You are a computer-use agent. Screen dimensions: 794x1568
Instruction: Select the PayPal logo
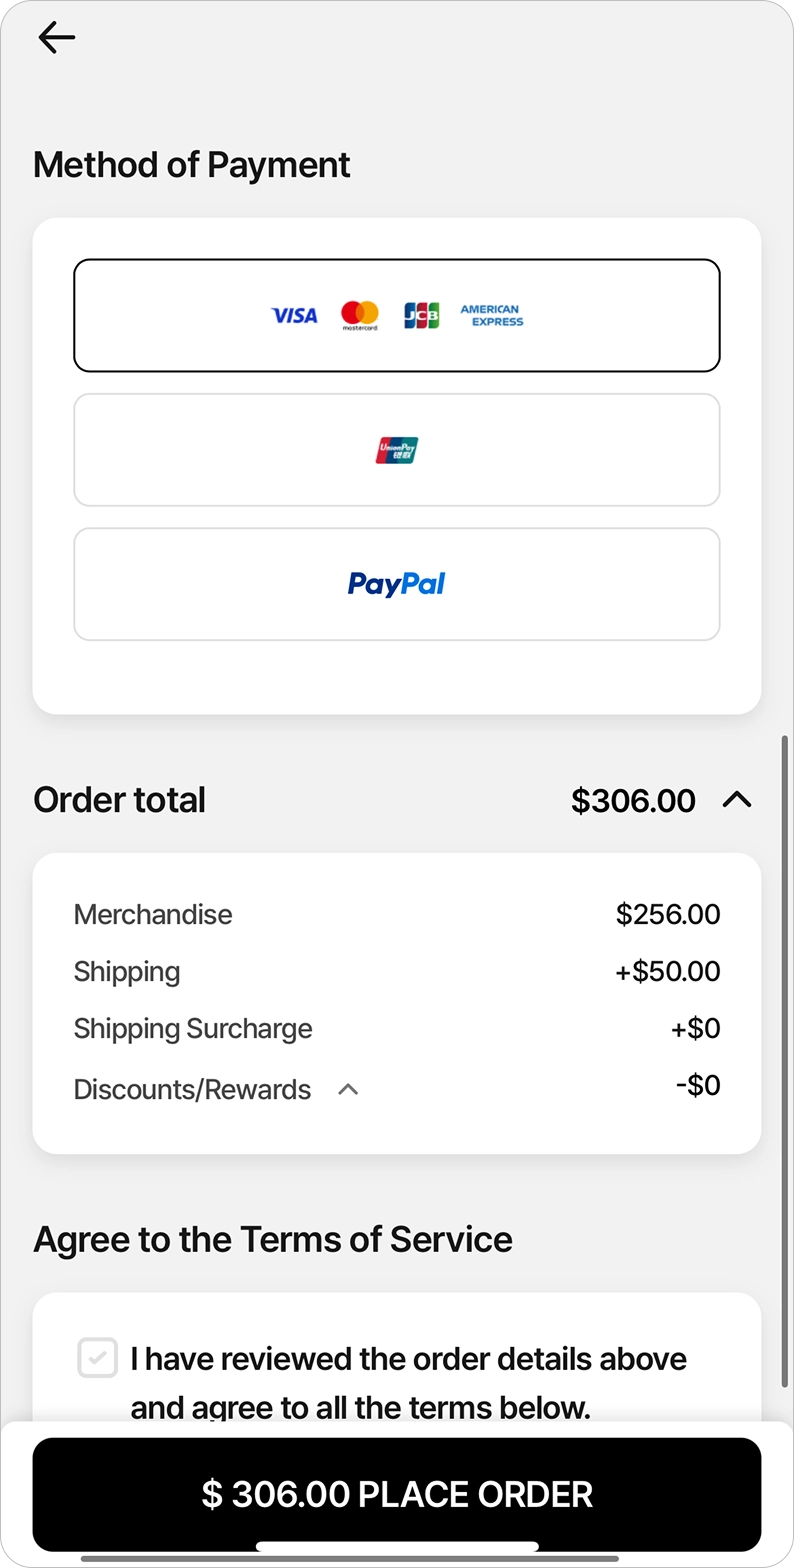click(397, 584)
